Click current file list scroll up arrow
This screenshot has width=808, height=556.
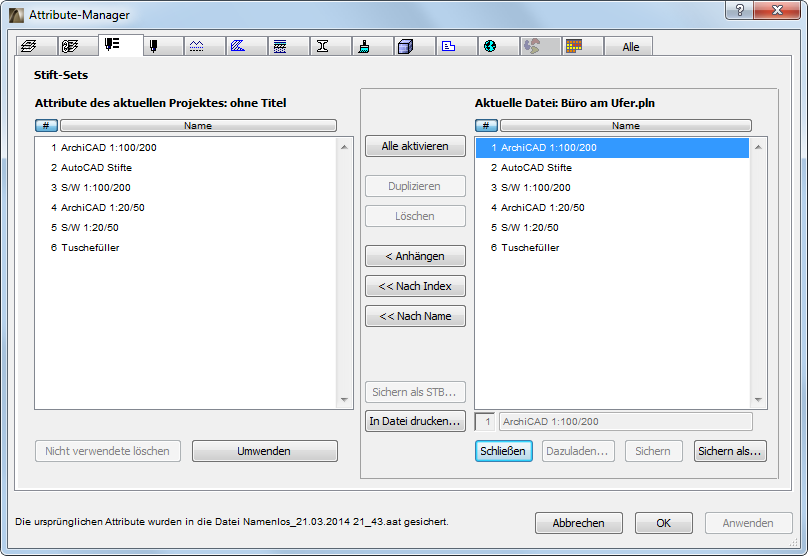[758, 147]
